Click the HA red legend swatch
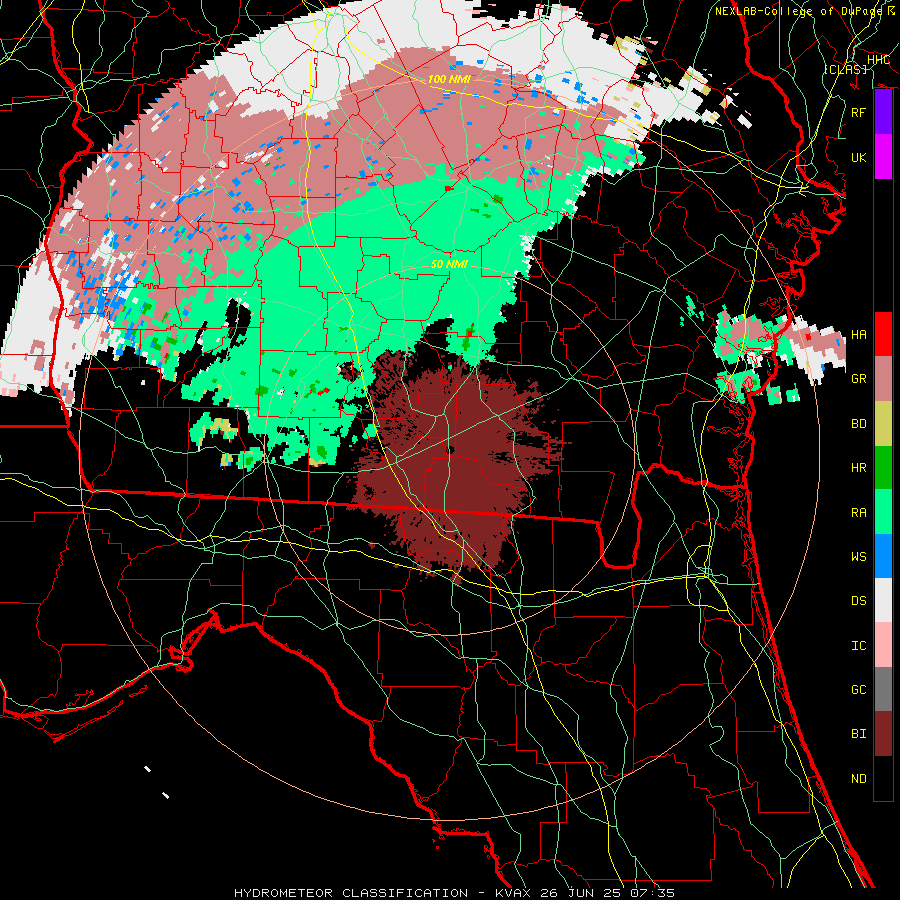 point(883,334)
